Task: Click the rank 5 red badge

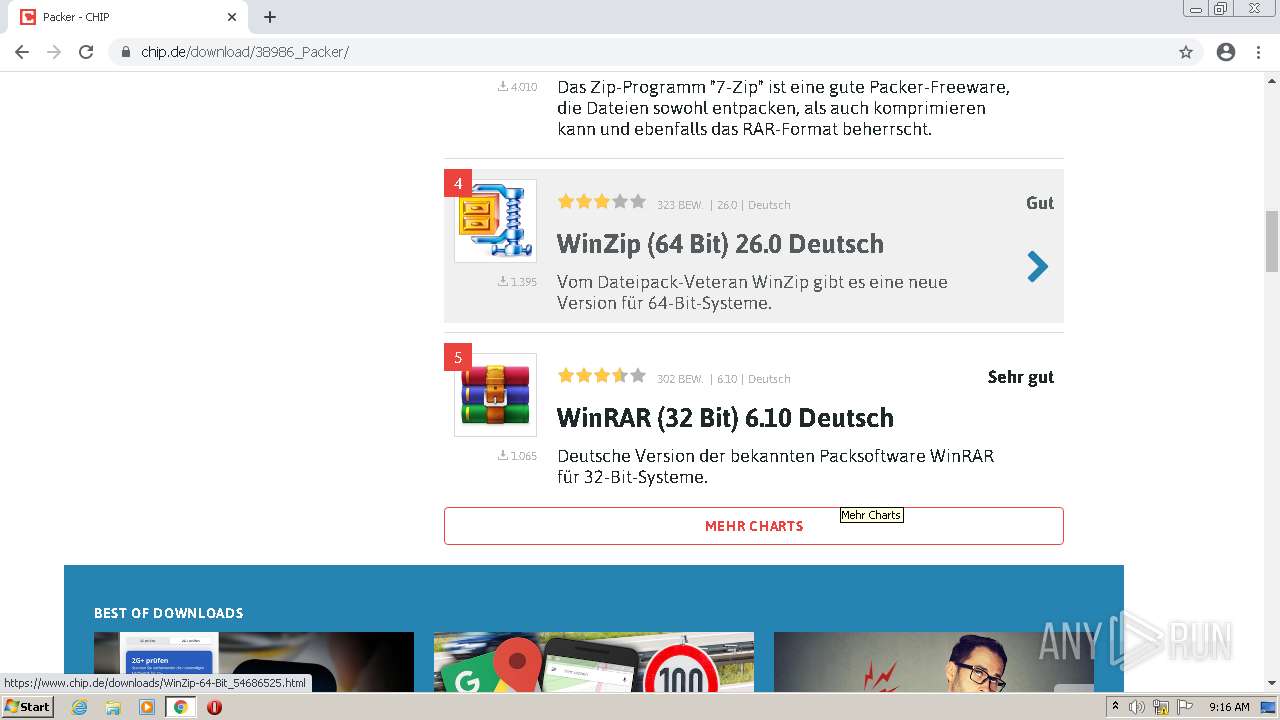Action: point(458,357)
